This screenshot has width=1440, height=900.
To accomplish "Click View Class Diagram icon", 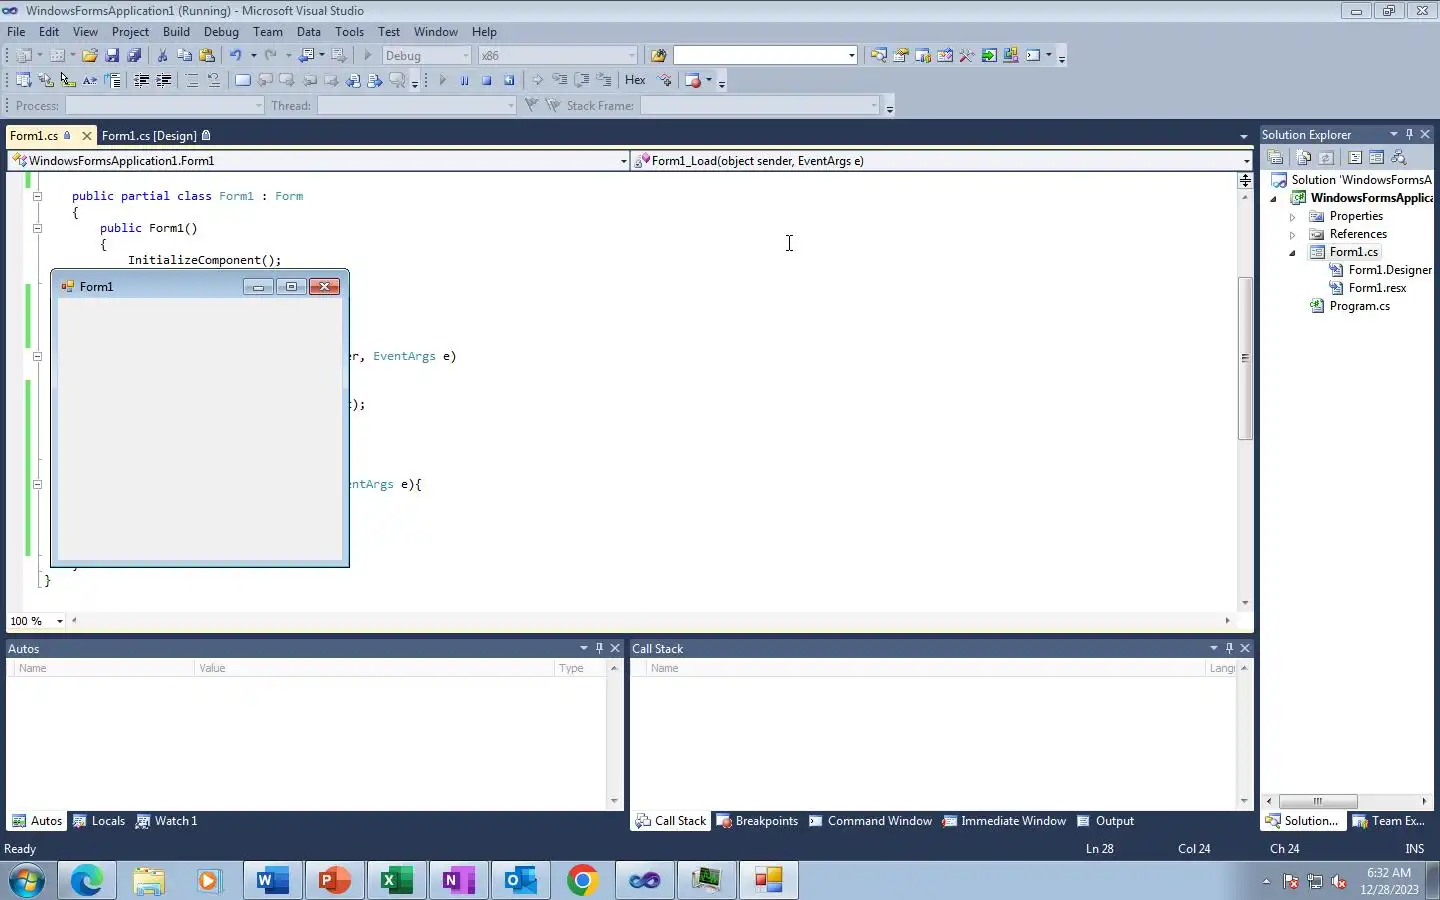I will click(x=1399, y=157).
